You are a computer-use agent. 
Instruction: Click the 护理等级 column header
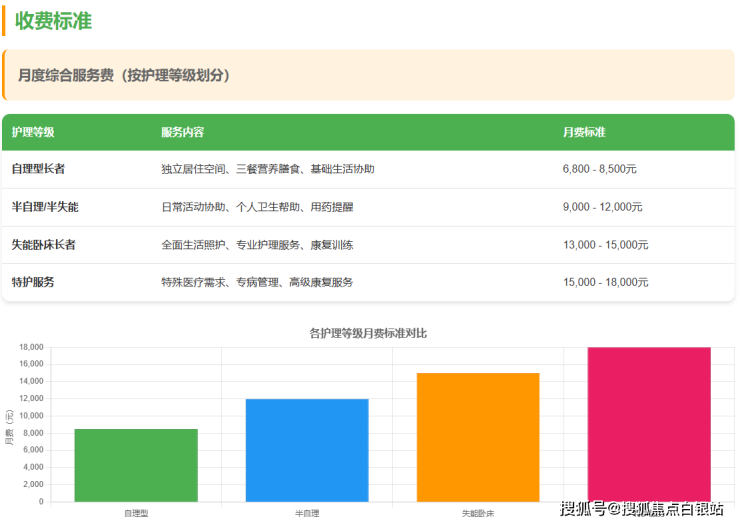[33, 132]
